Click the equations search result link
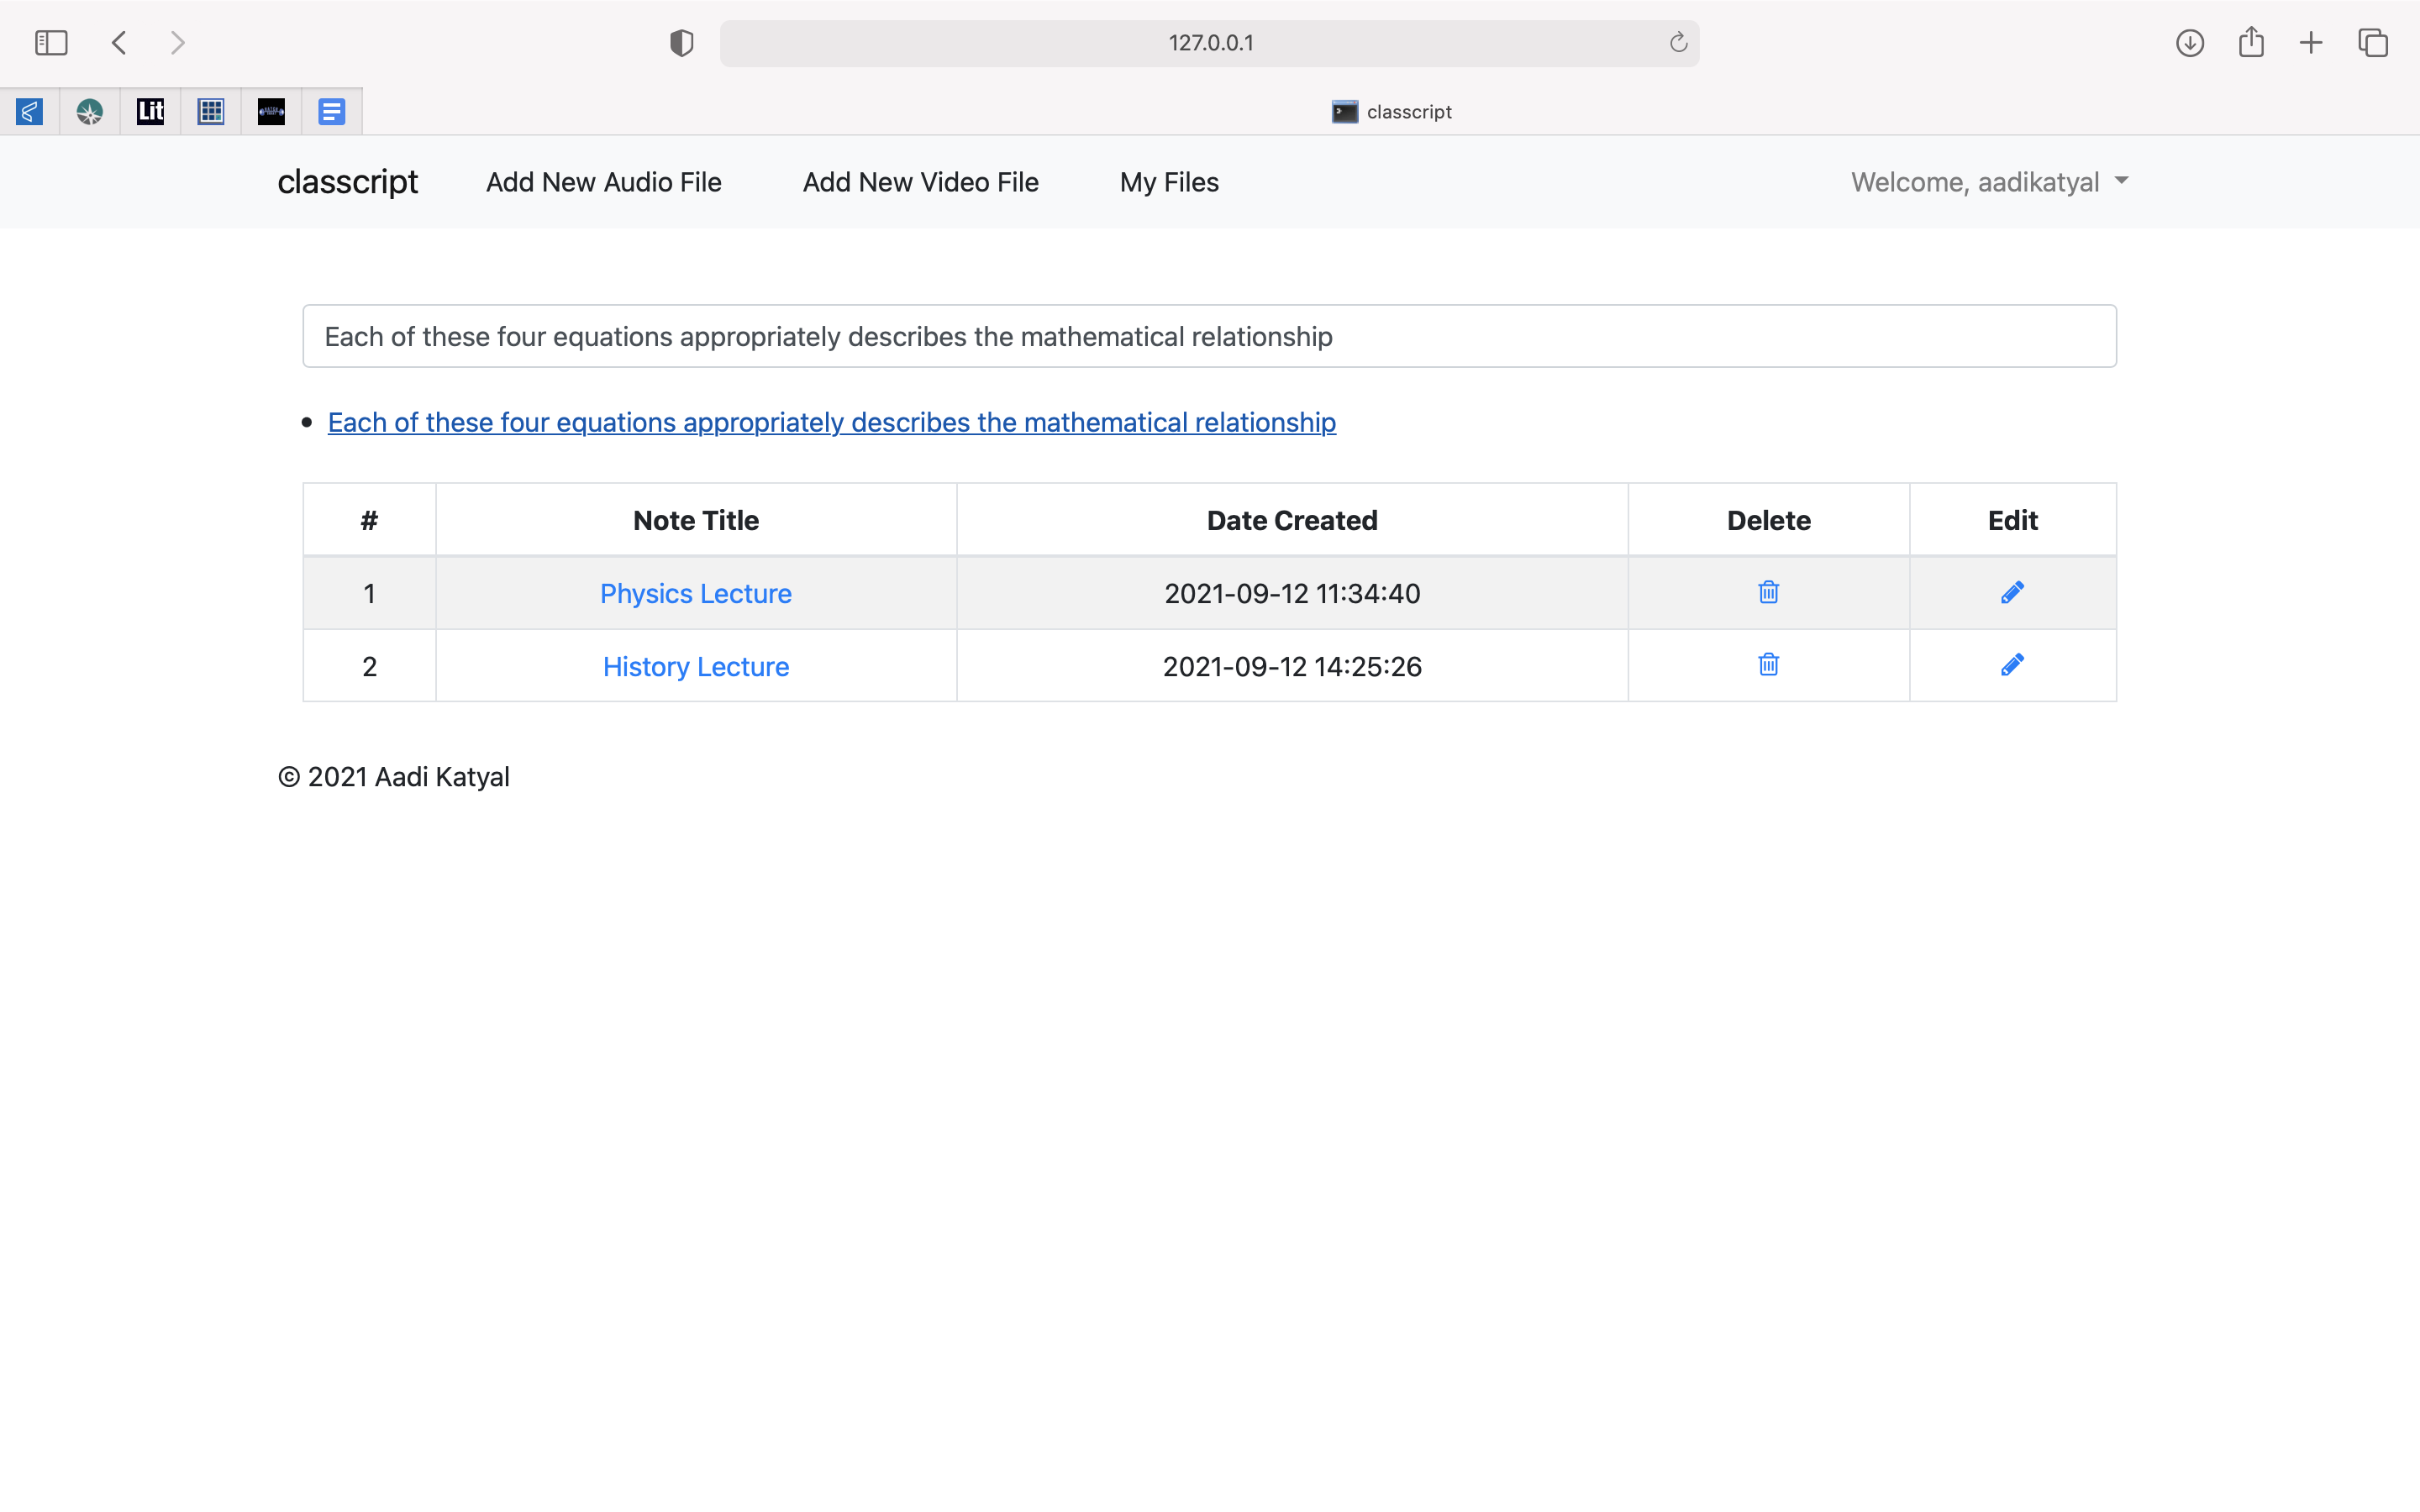 coord(831,422)
